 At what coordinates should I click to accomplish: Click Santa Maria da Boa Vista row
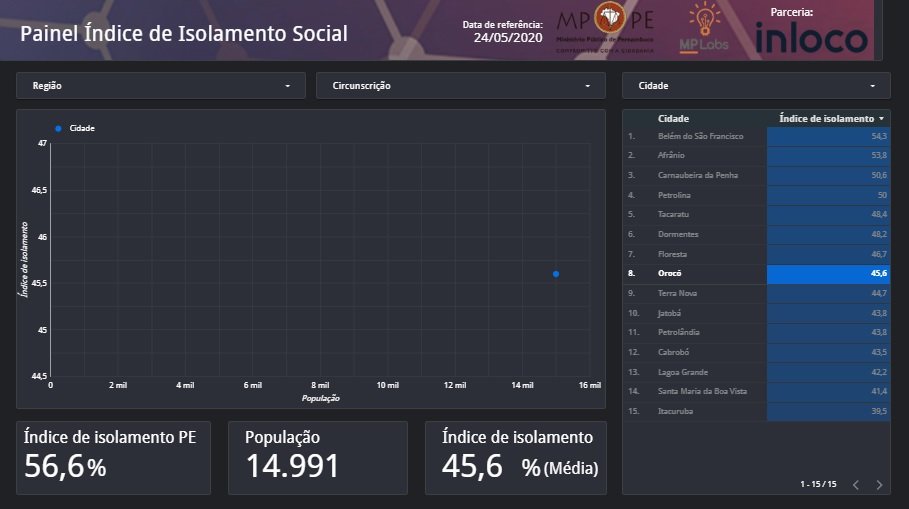[701, 391]
